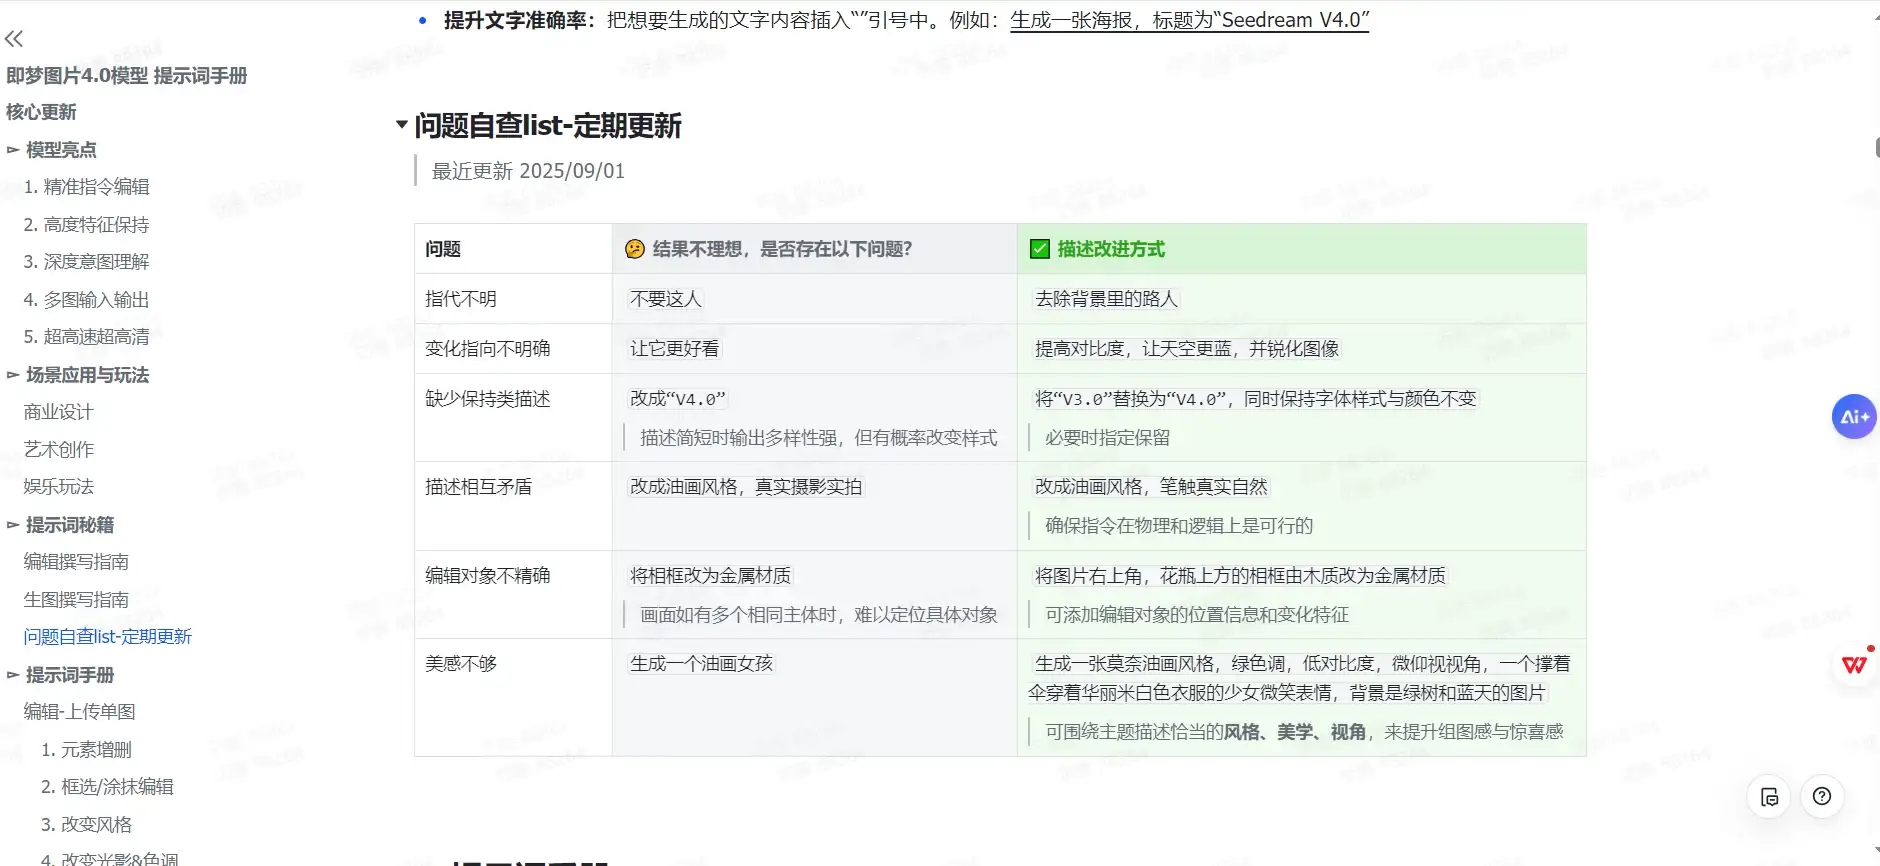Image resolution: width=1880 pixels, height=866 pixels.
Task: Click the 改成“V4.0” example text
Action: [x=678, y=399]
